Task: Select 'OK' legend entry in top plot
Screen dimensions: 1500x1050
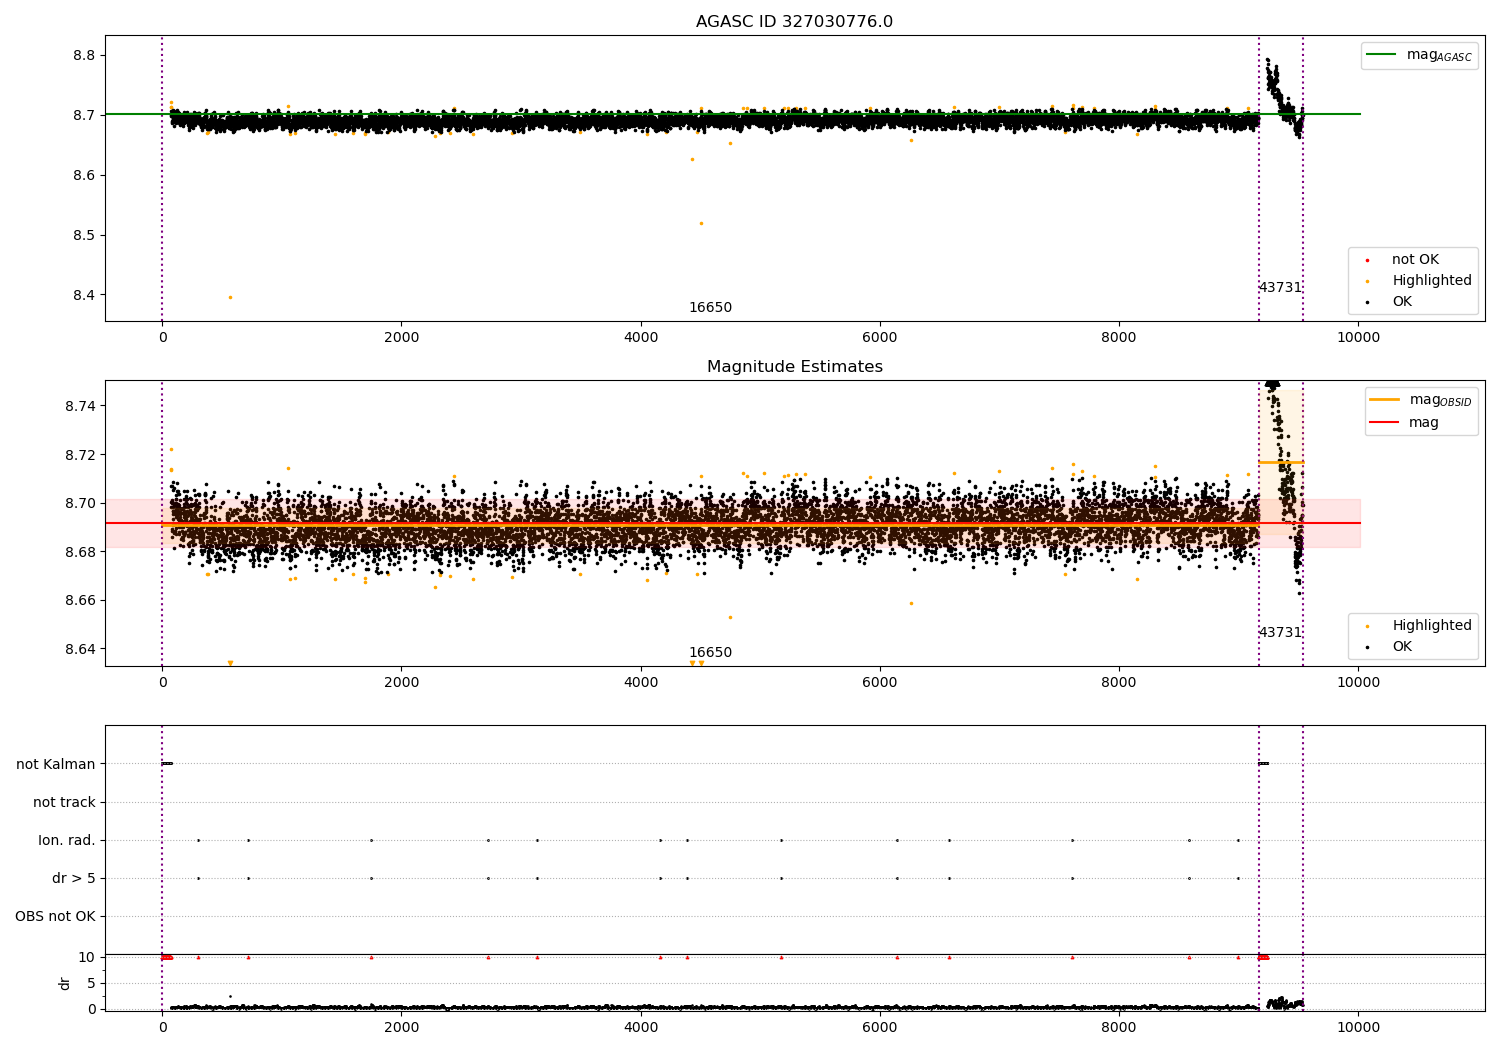Action: pyautogui.click(x=1402, y=302)
